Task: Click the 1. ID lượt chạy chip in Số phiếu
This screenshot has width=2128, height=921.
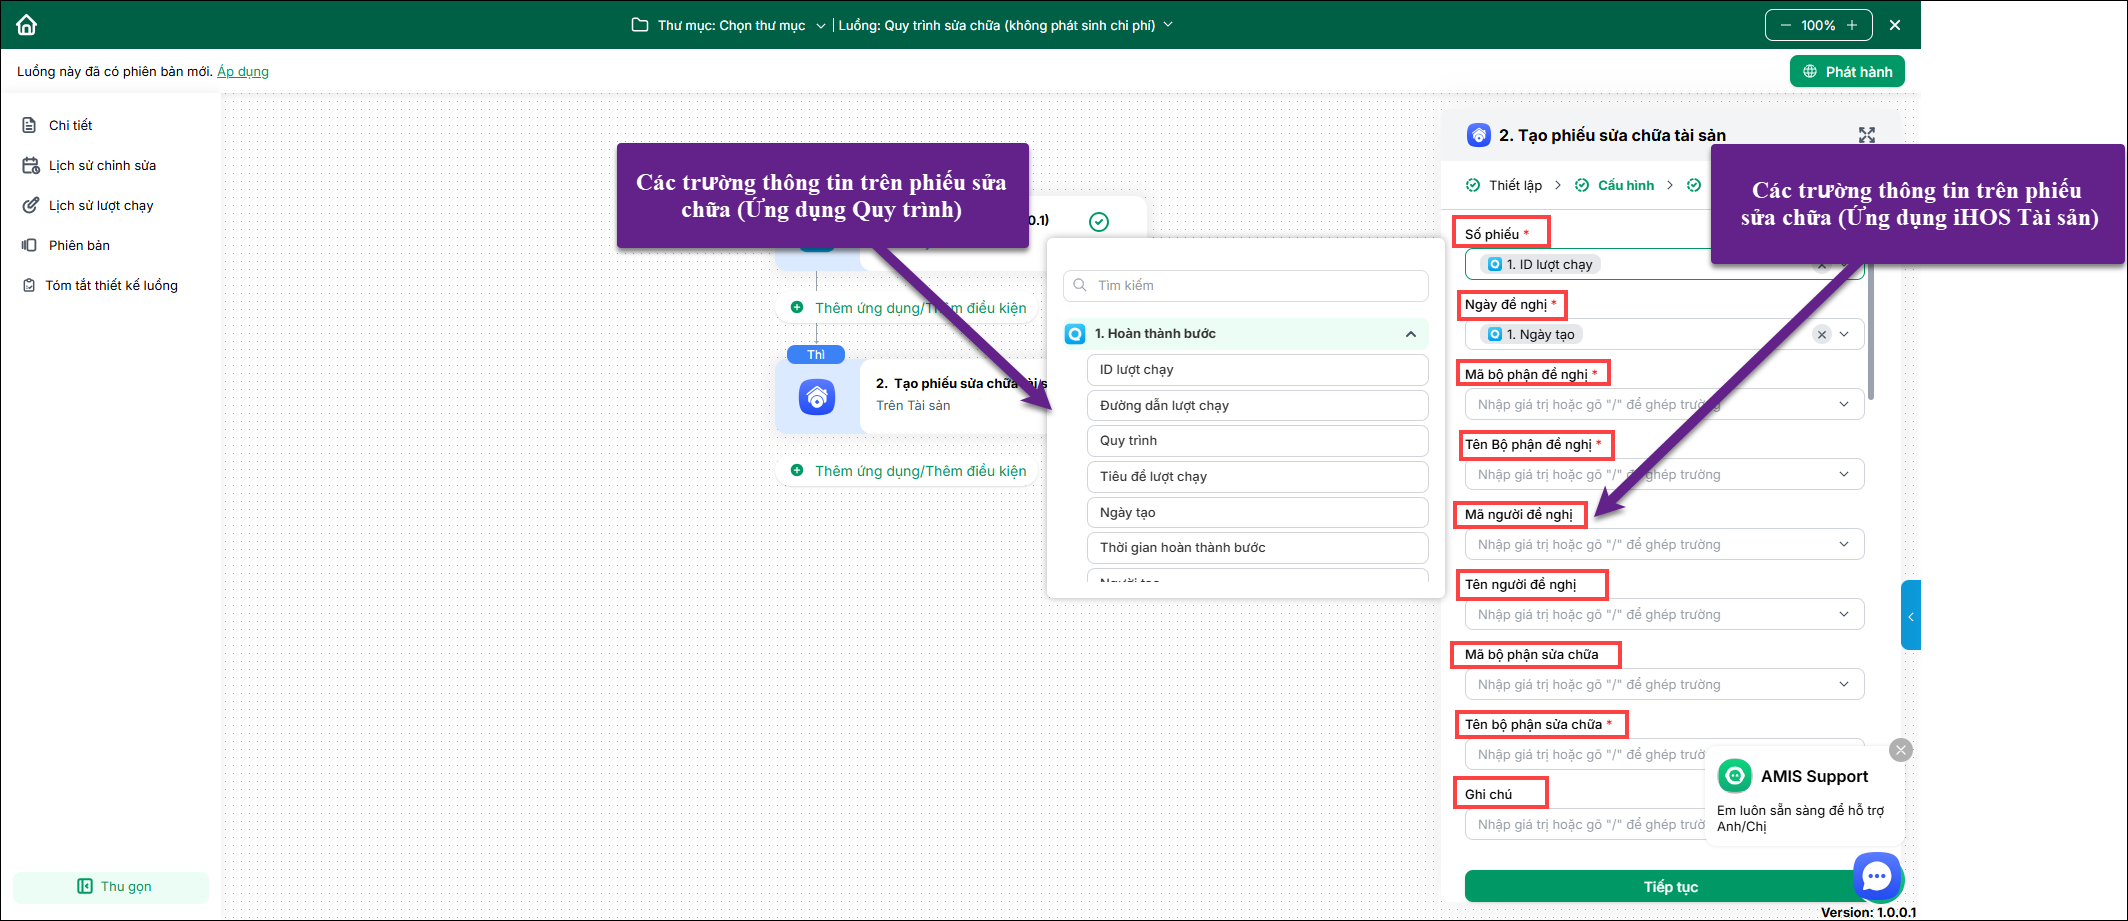Action: [x=1540, y=264]
